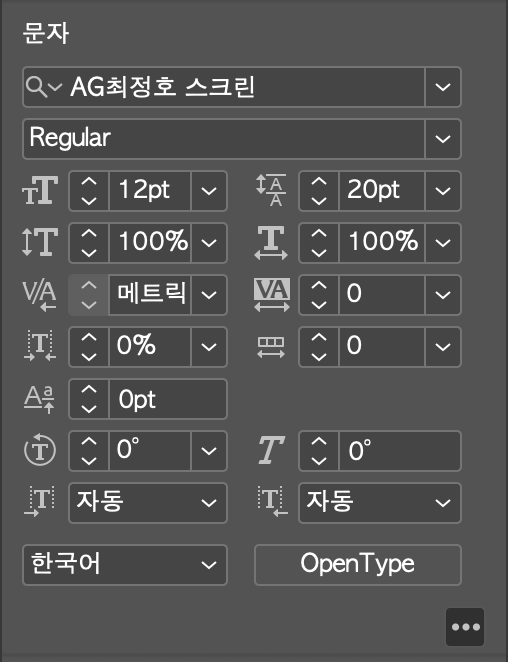
Task: Click the italic skew angle icon
Action: click(x=271, y=450)
